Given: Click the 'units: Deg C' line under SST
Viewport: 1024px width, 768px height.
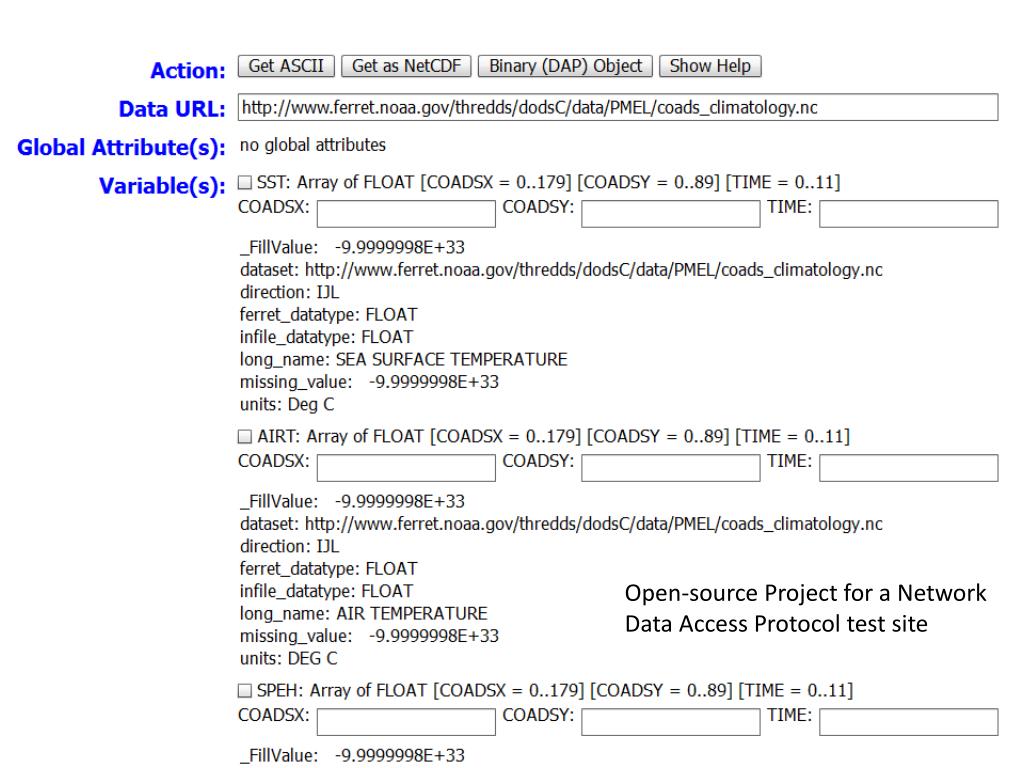Looking at the screenshot, I should pos(287,404).
